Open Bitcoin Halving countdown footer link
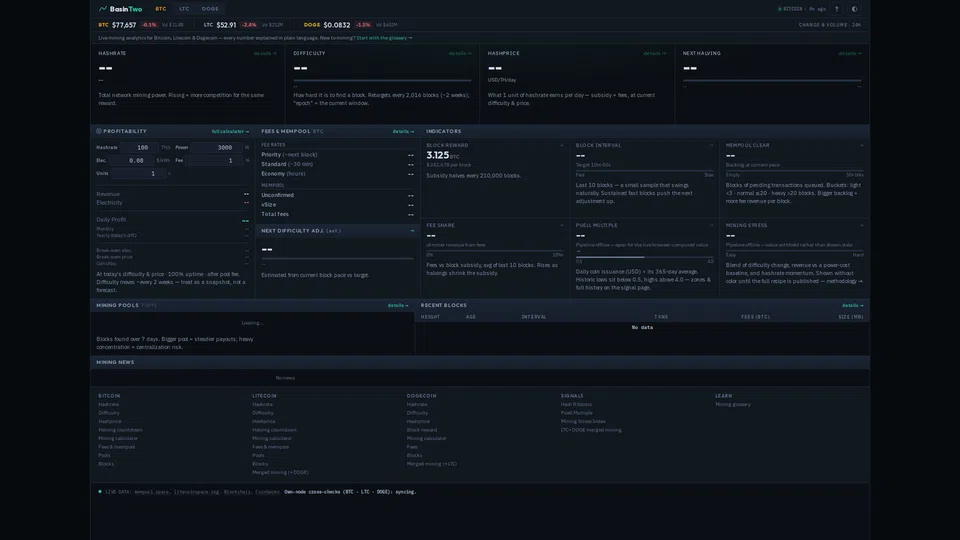Screen dimensions: 960x540 point(120,430)
